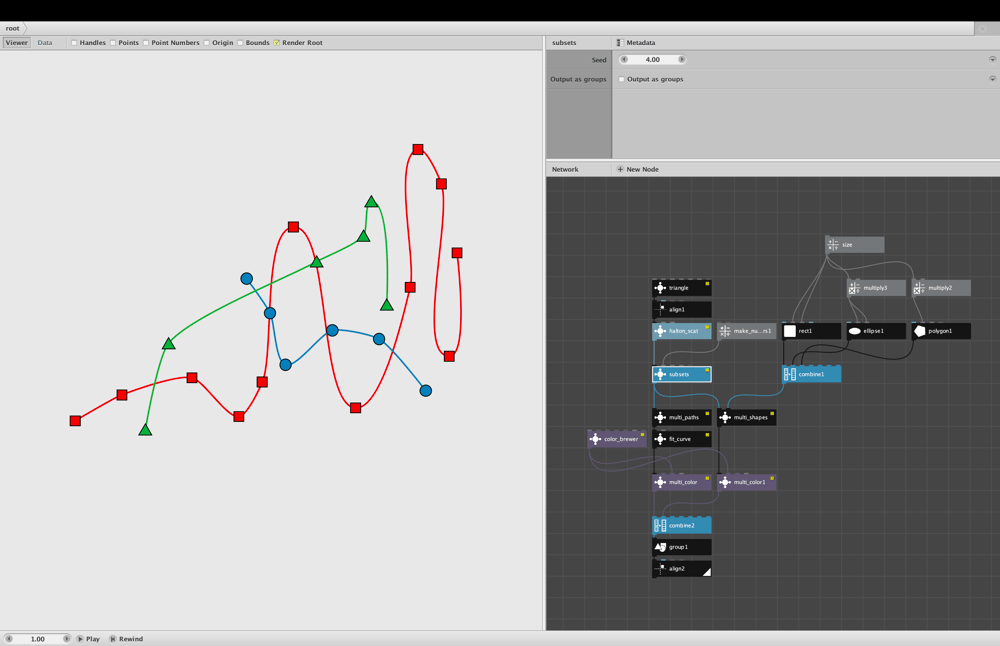Open the Seed parameter options arrow
The height and width of the screenshot is (646, 1000).
992,59
